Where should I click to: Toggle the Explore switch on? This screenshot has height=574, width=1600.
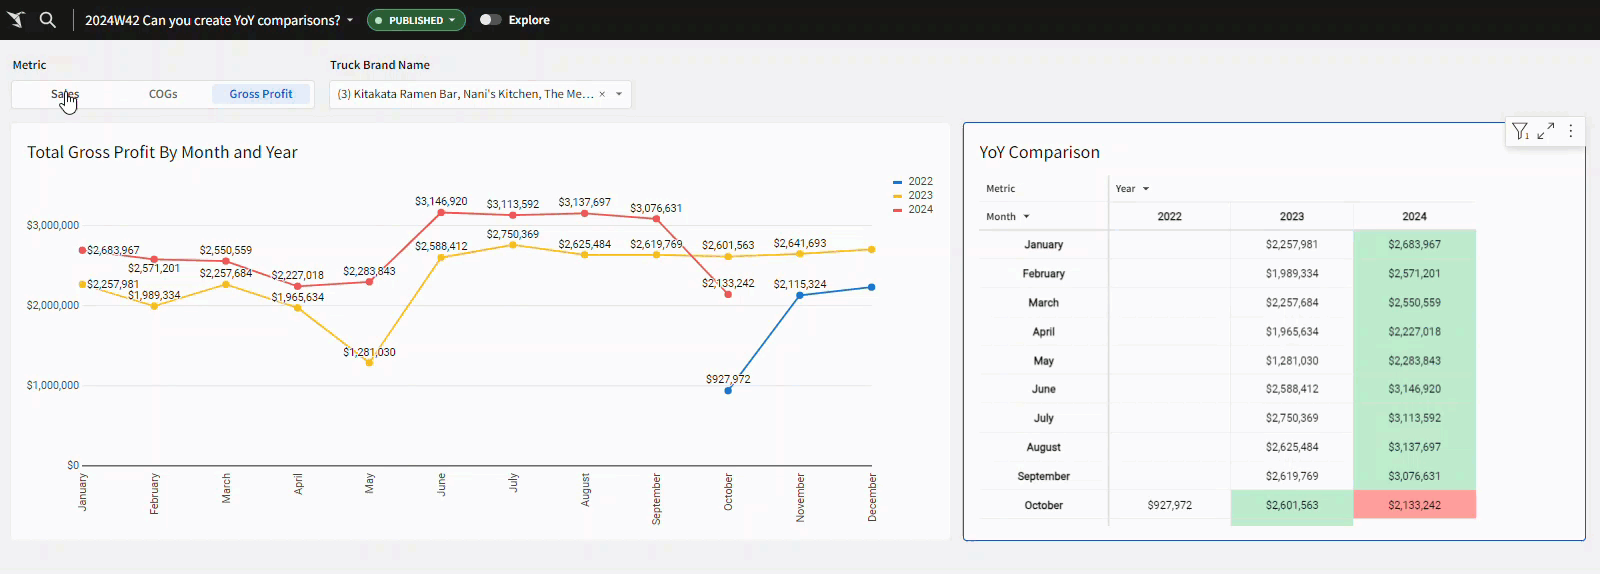(490, 20)
